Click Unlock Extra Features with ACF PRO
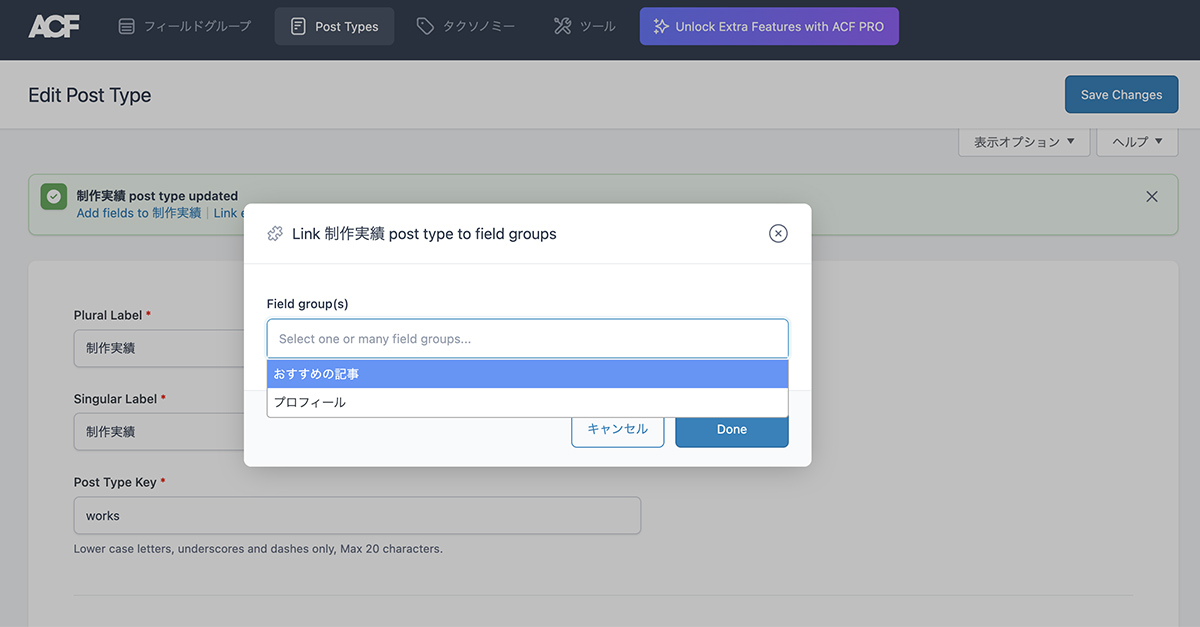The height and width of the screenshot is (627, 1200). pyautogui.click(x=769, y=27)
